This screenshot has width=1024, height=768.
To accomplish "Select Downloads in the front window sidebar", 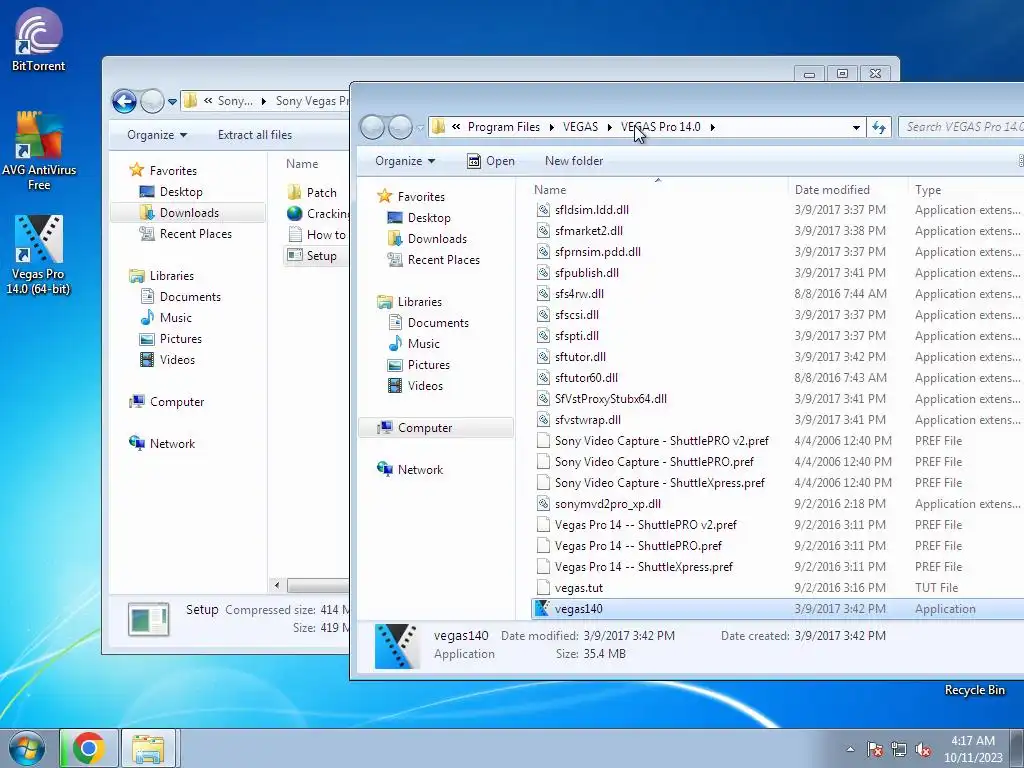I will coord(436,238).
